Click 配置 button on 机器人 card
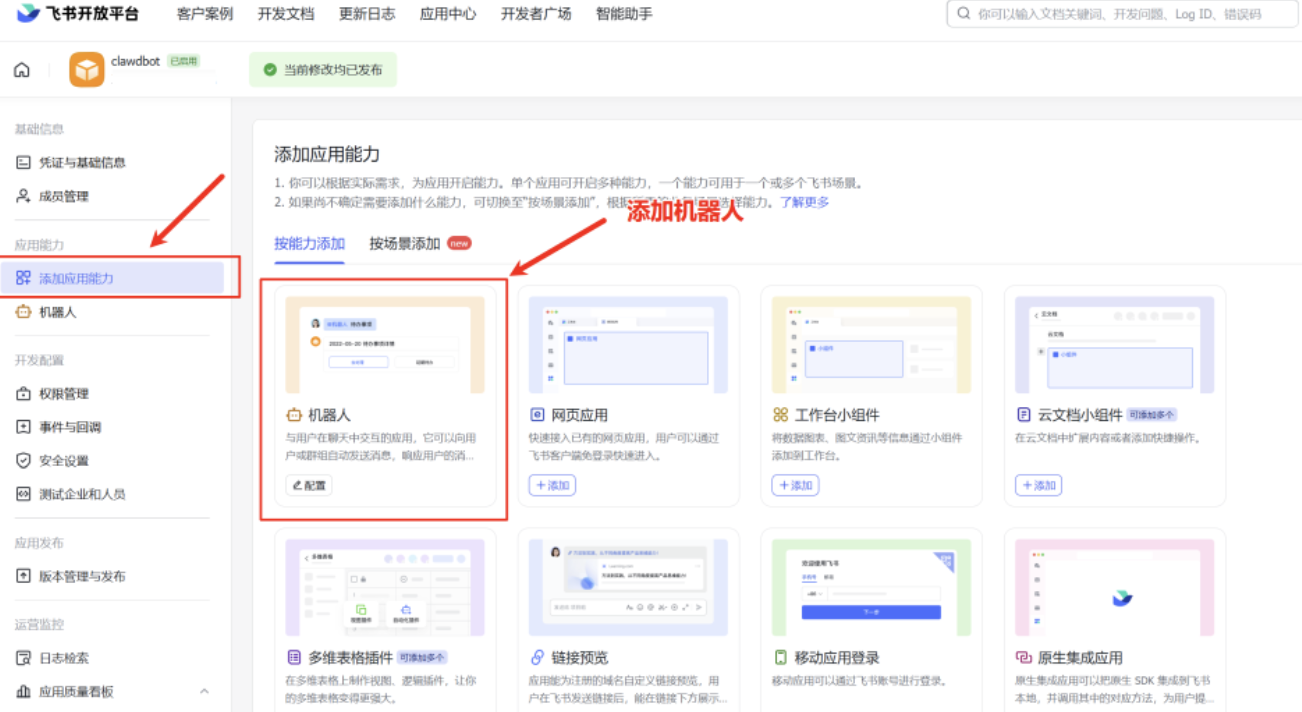 click(x=310, y=485)
